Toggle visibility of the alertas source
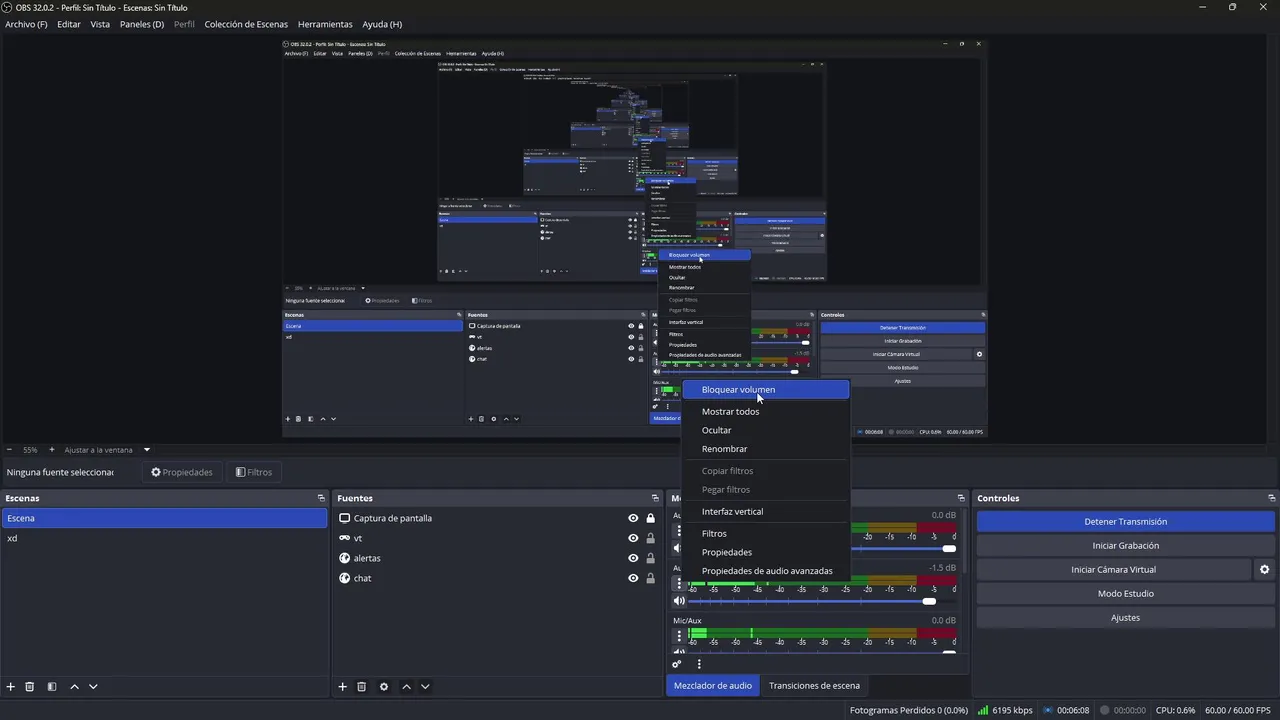 point(633,558)
